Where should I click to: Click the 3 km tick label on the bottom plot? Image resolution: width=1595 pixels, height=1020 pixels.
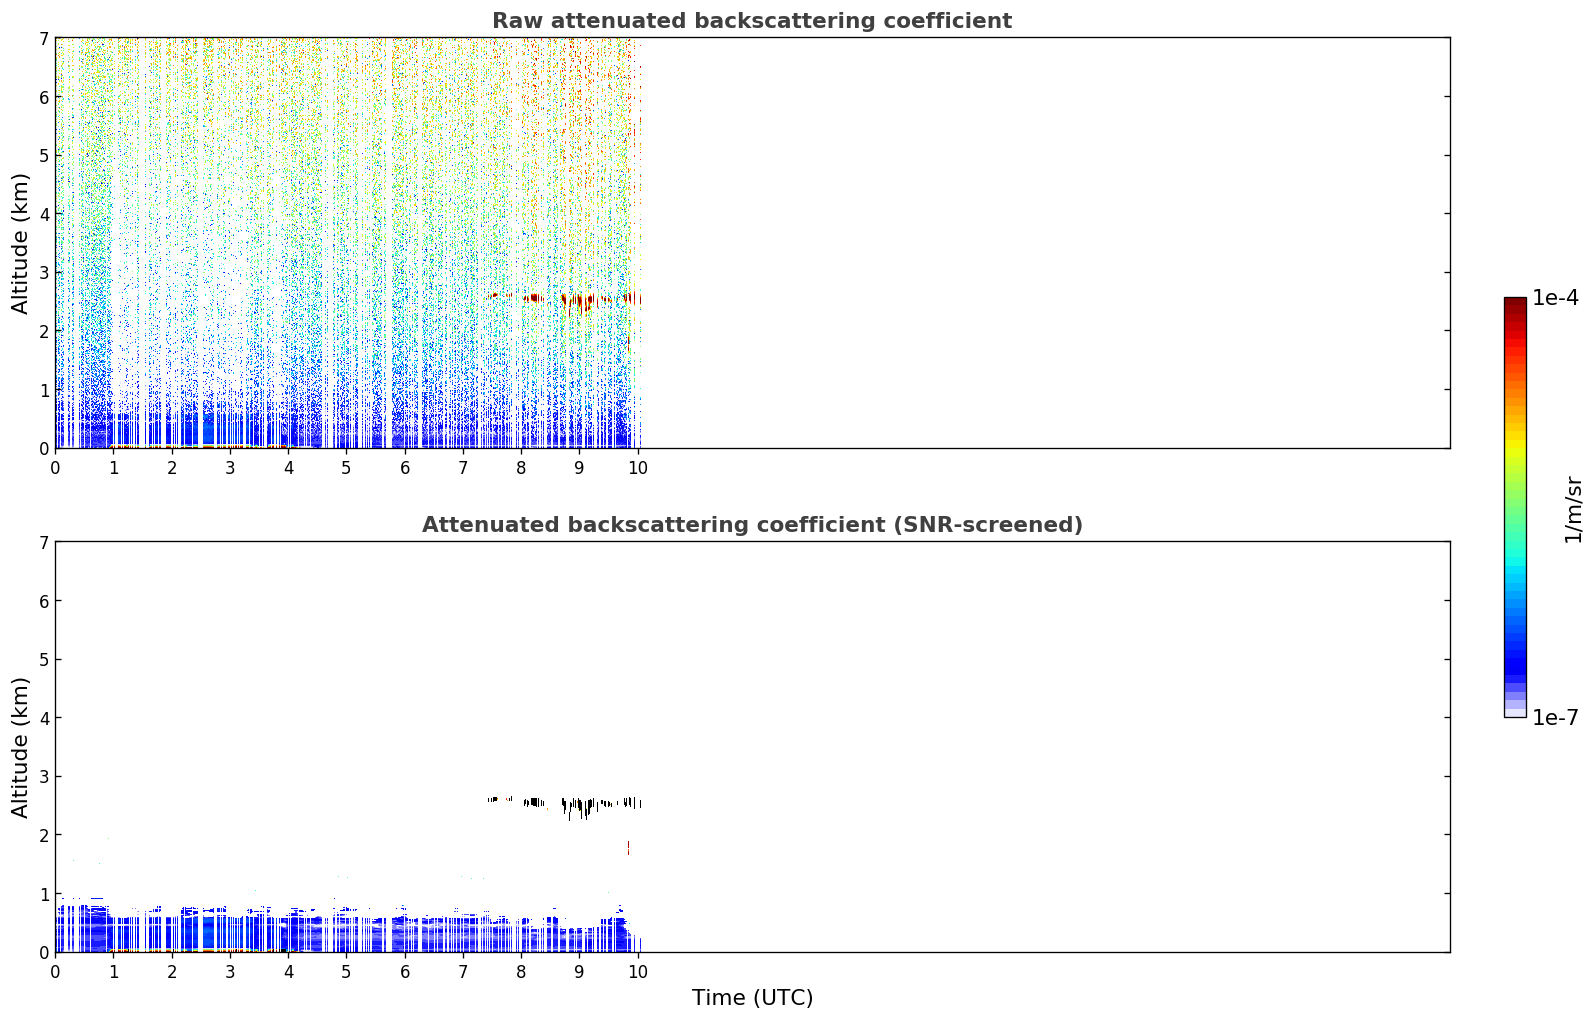(44, 776)
